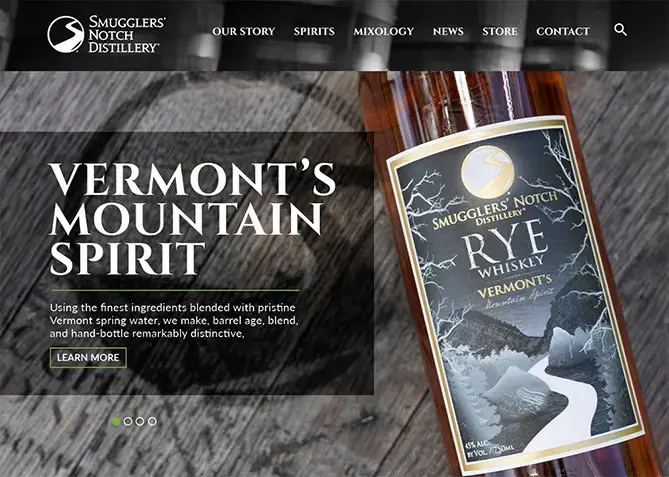Image resolution: width=669 pixels, height=477 pixels.
Task: Open the Contact page
Action: tap(563, 32)
